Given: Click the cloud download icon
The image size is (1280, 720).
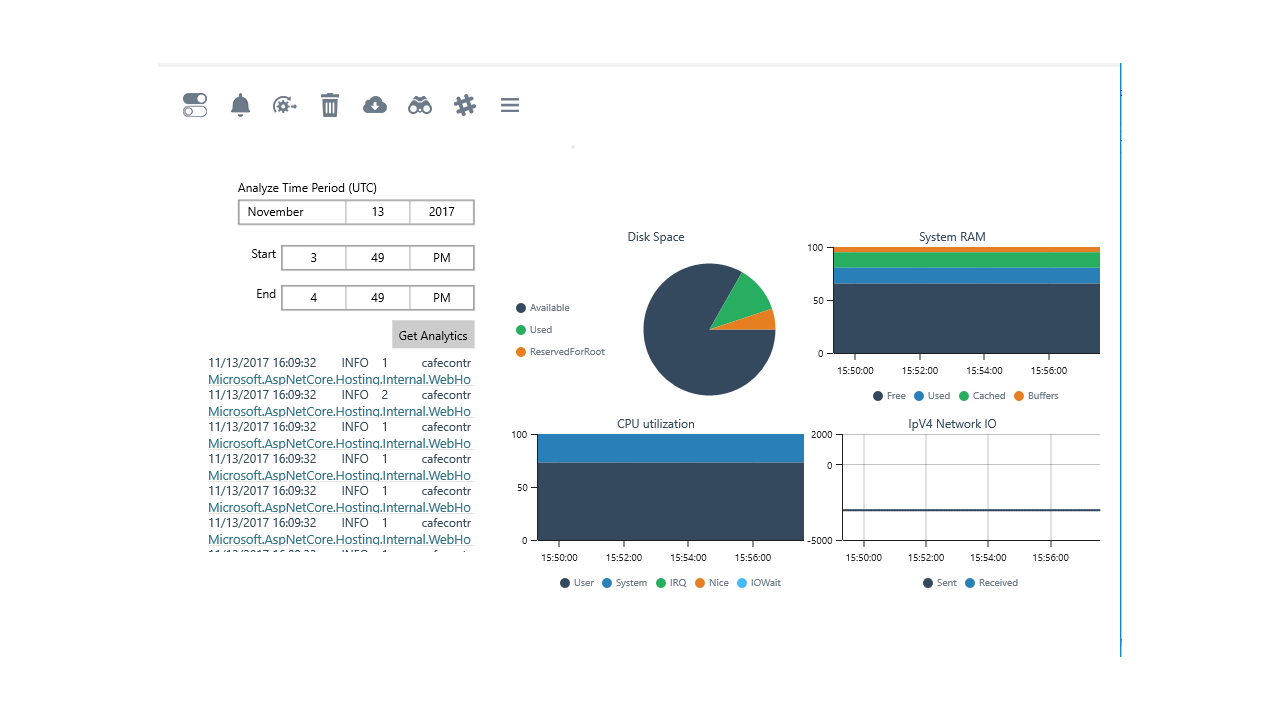Looking at the screenshot, I should (x=375, y=105).
